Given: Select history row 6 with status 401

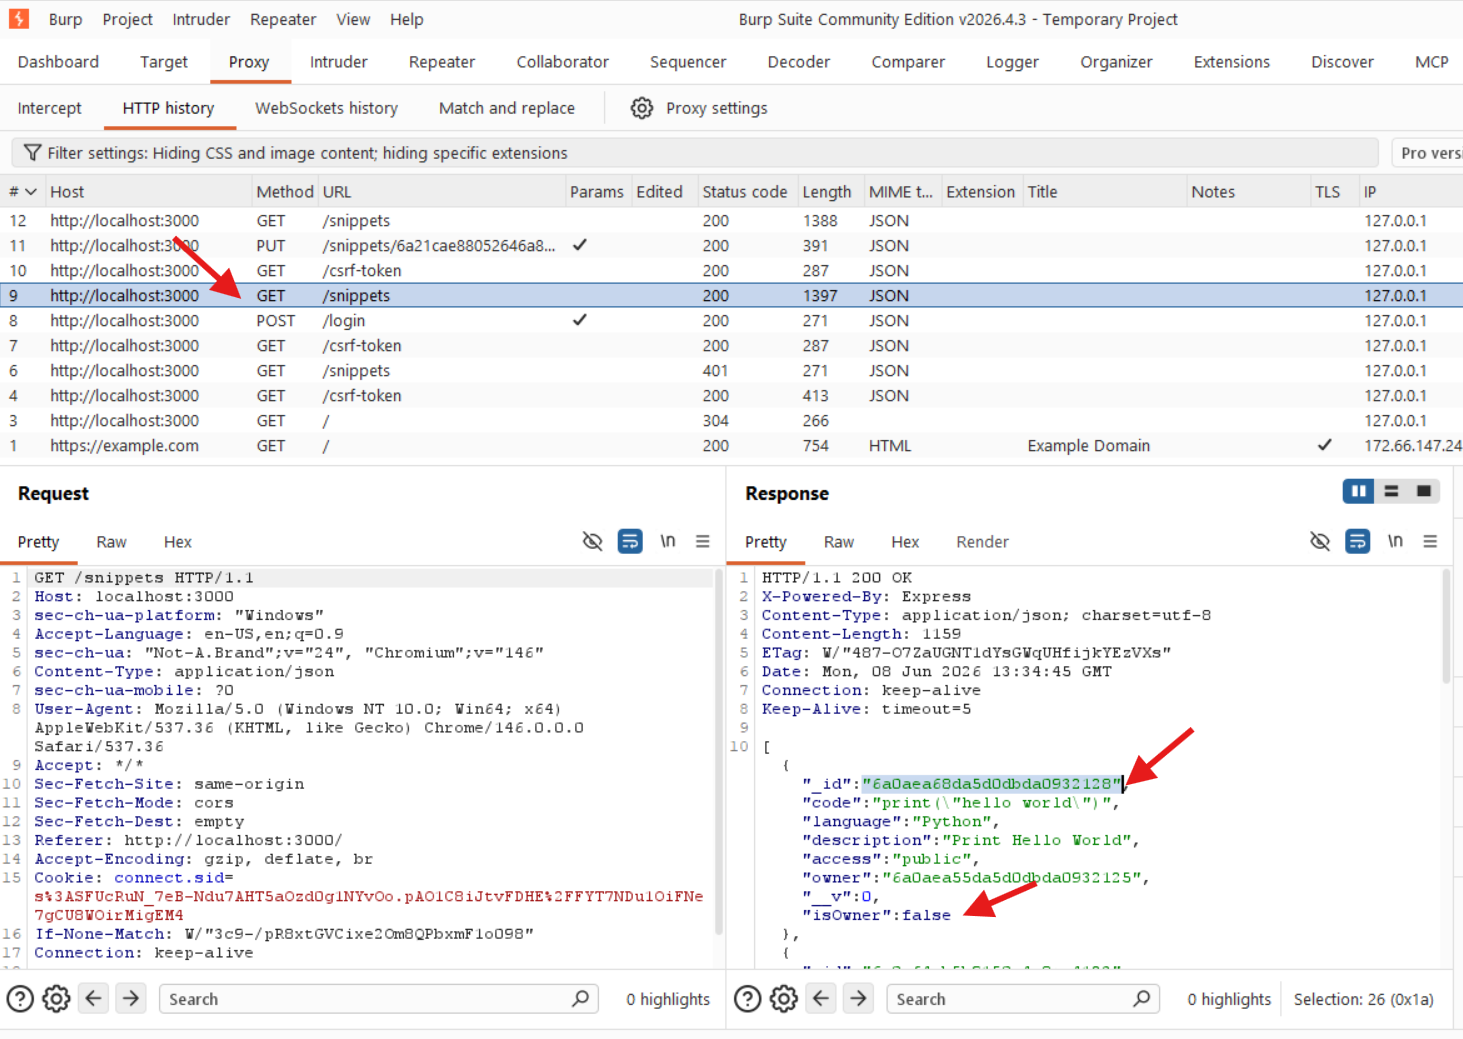Looking at the screenshot, I should click(x=731, y=371).
